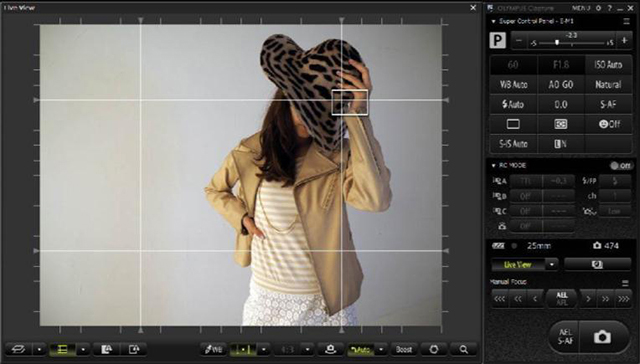Open the MENU item in title bar
Screen dimensions: 640x364
click(581, 8)
